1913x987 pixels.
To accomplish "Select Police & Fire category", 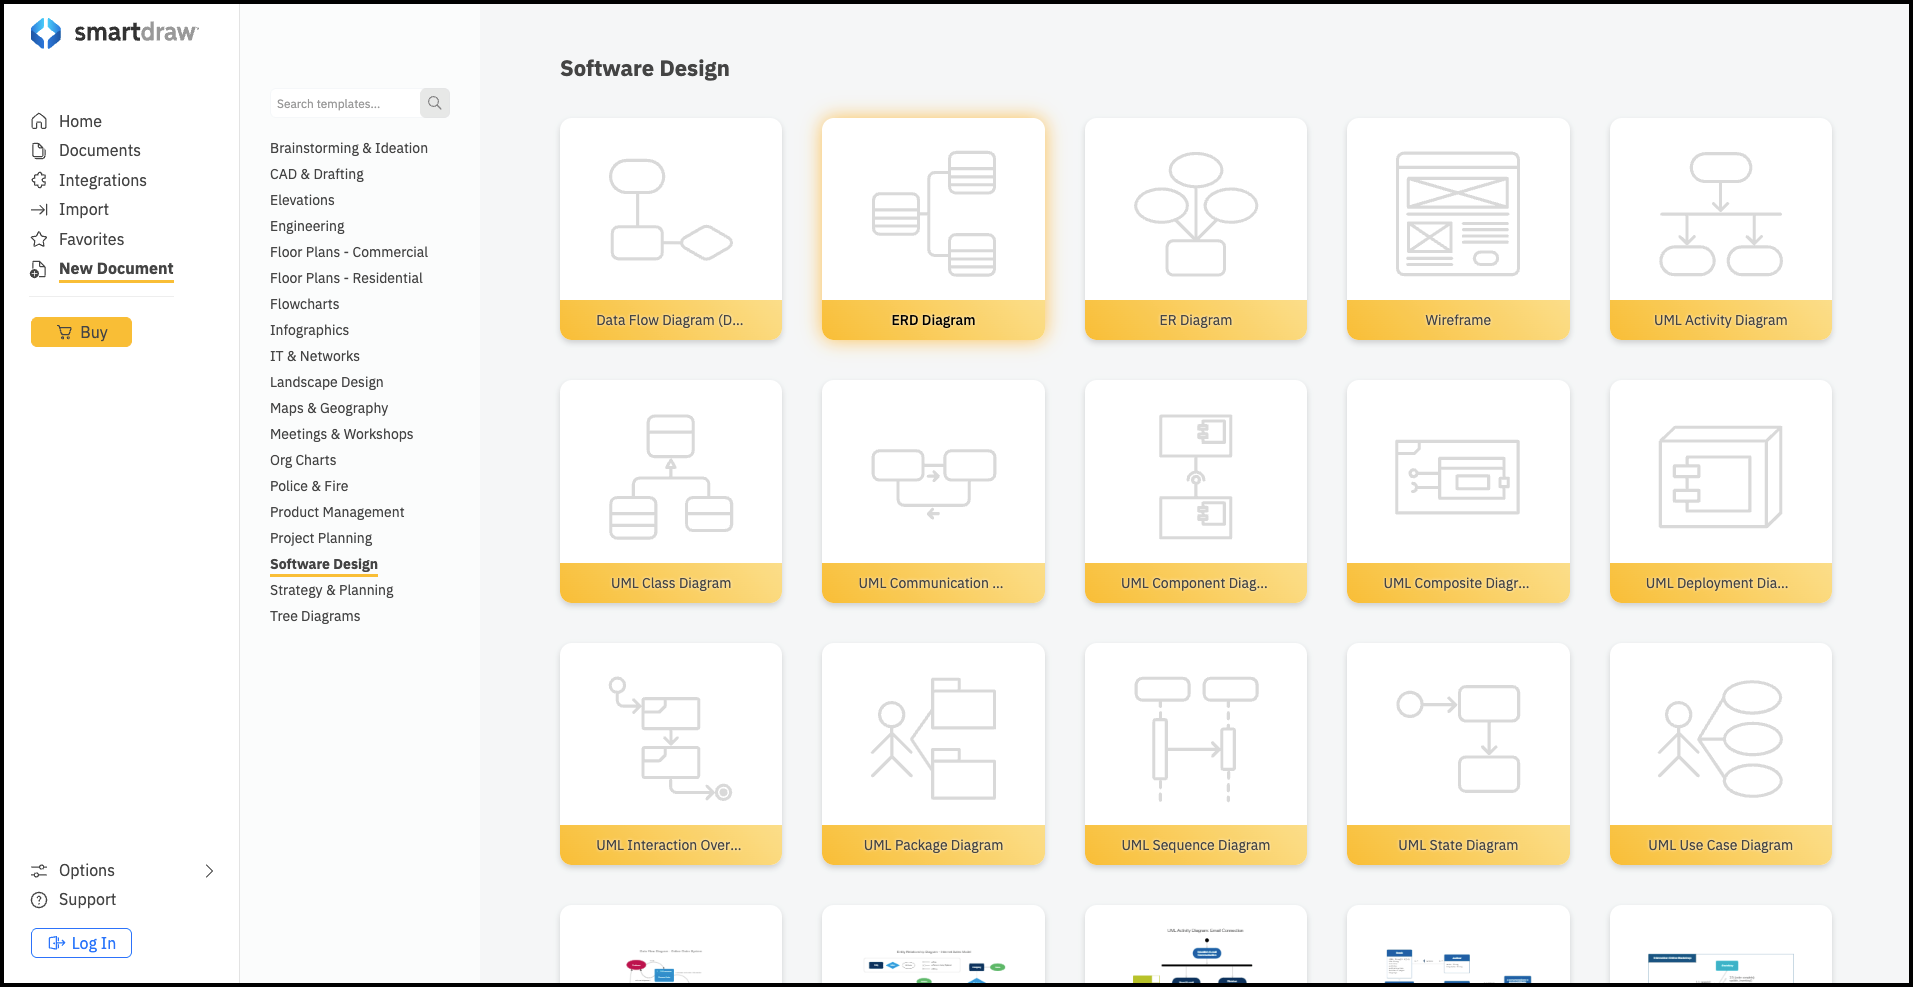I will pos(309,486).
